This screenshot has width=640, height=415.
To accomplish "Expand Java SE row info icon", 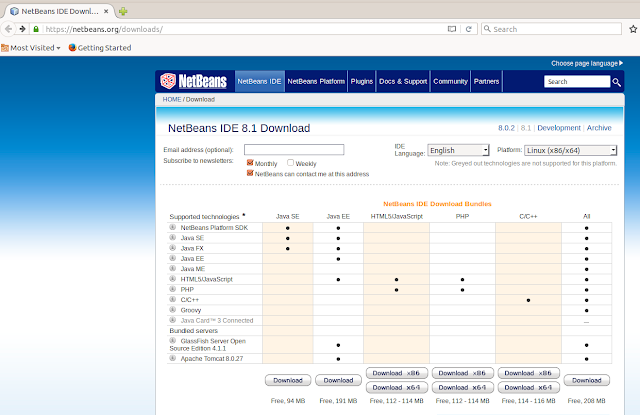I will [x=173, y=237].
